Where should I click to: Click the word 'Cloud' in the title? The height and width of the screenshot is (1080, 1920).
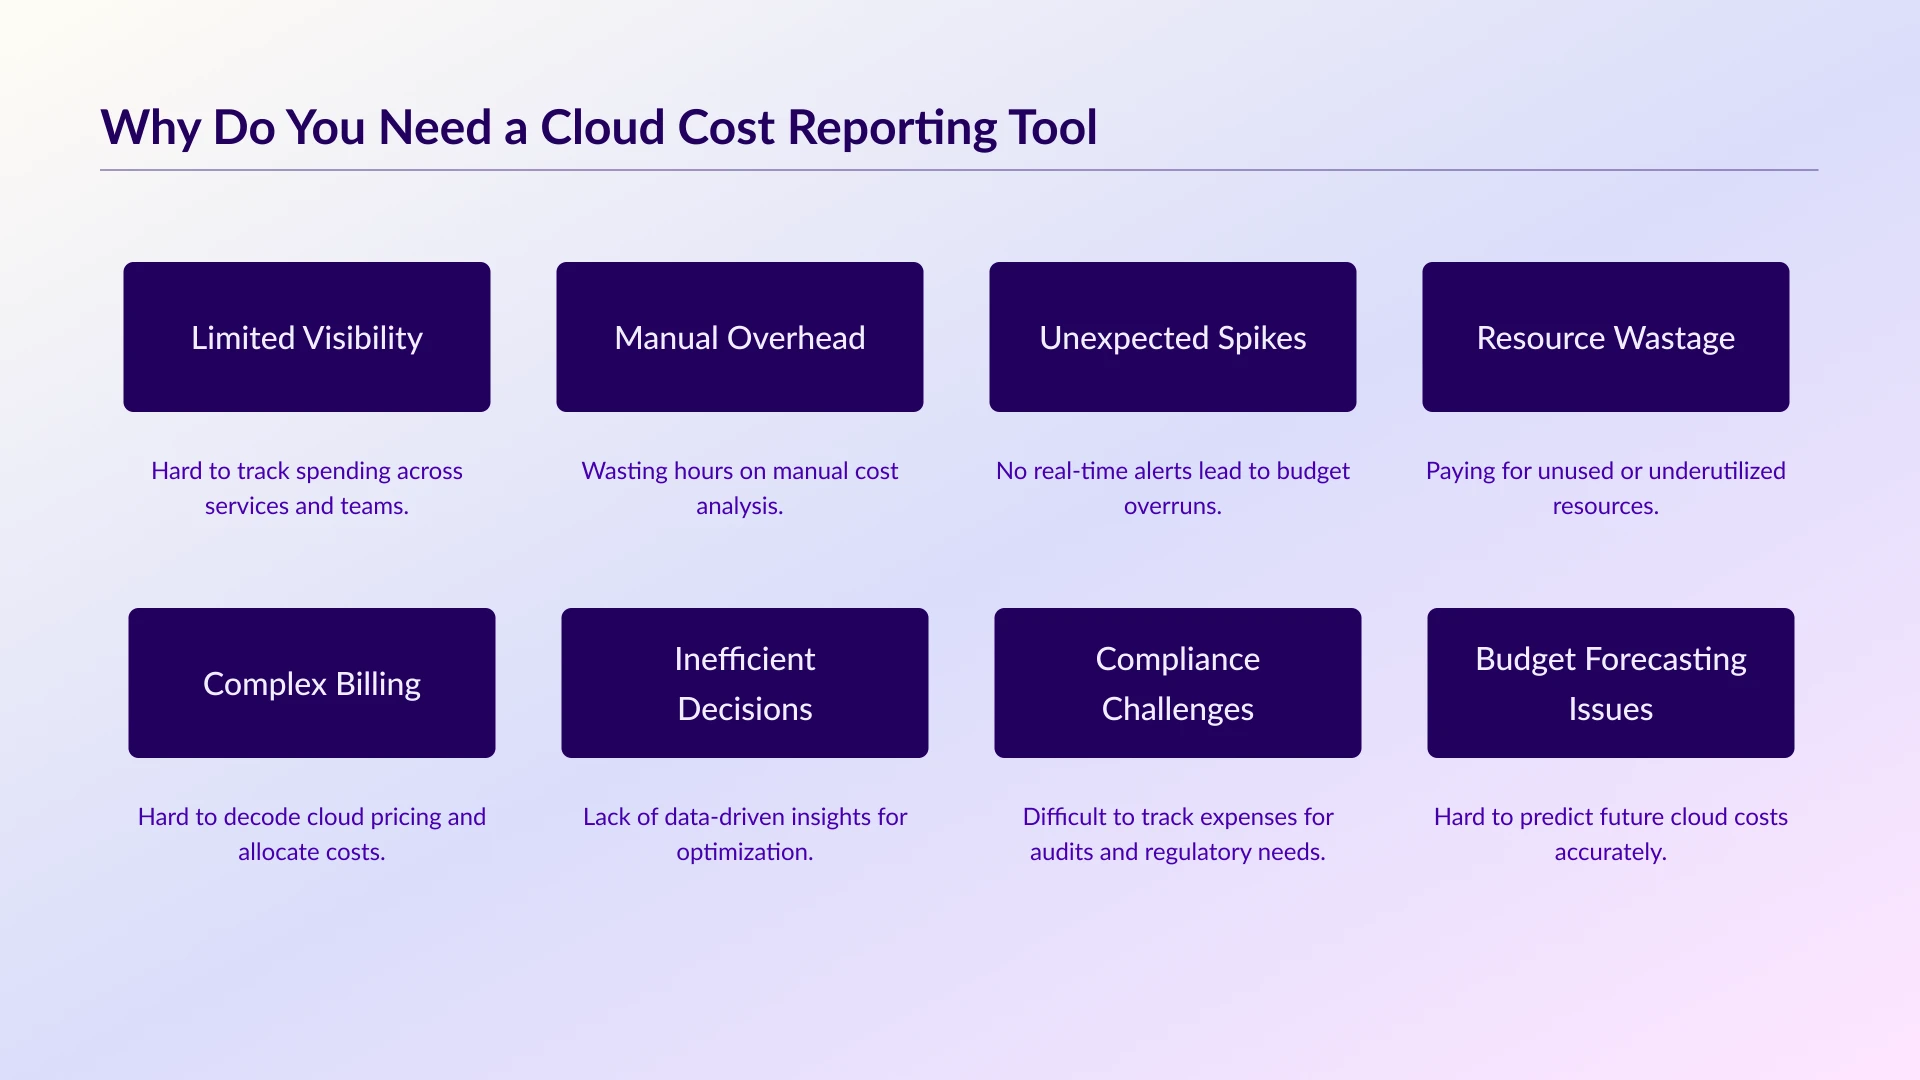(x=602, y=128)
